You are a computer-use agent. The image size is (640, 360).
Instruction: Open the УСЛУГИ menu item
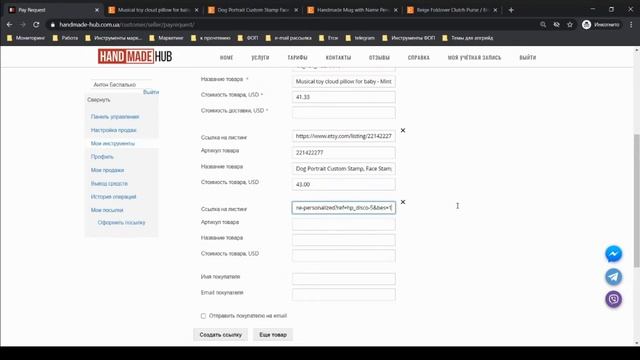tap(260, 58)
